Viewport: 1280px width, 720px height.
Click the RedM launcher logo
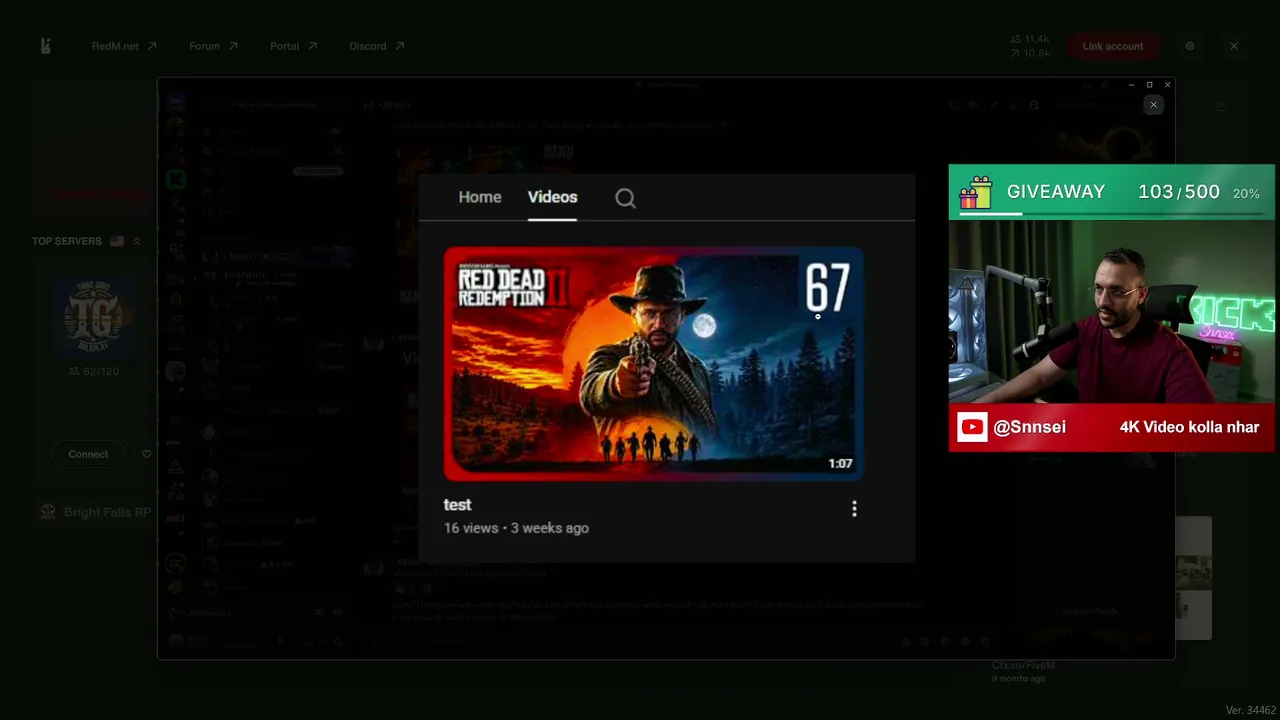46,46
